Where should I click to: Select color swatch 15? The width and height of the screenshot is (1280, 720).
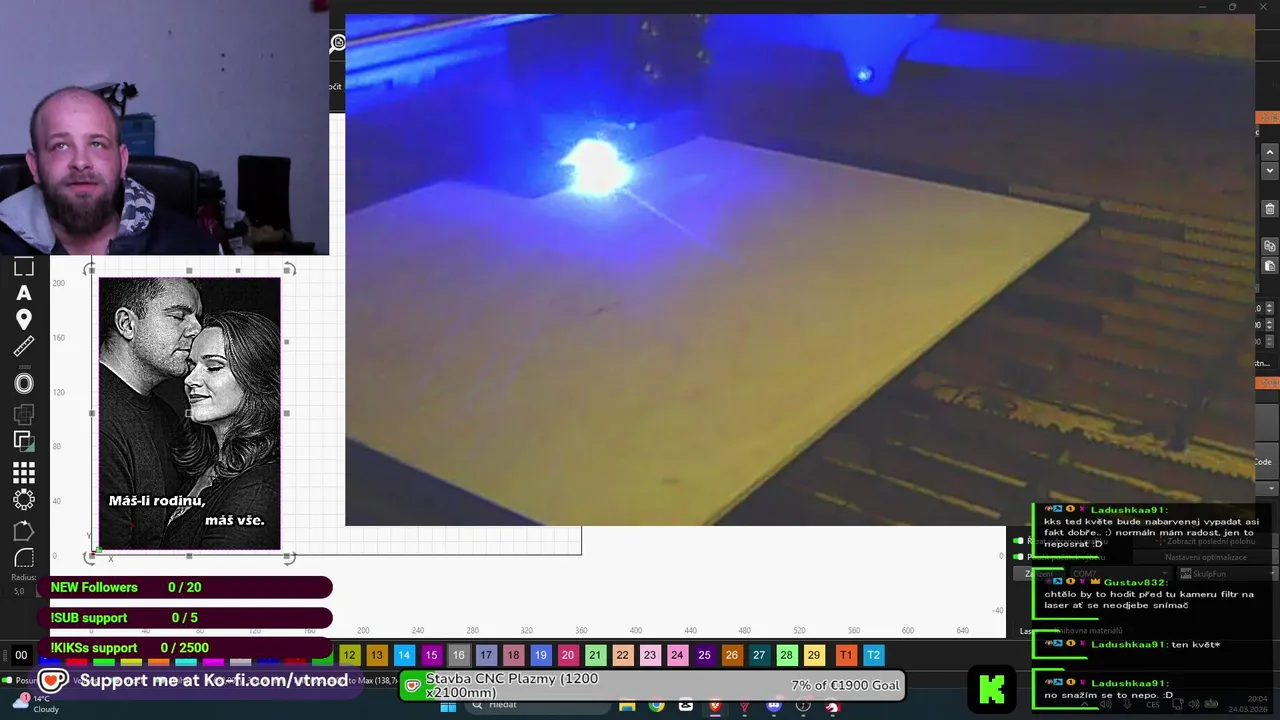[431, 655]
